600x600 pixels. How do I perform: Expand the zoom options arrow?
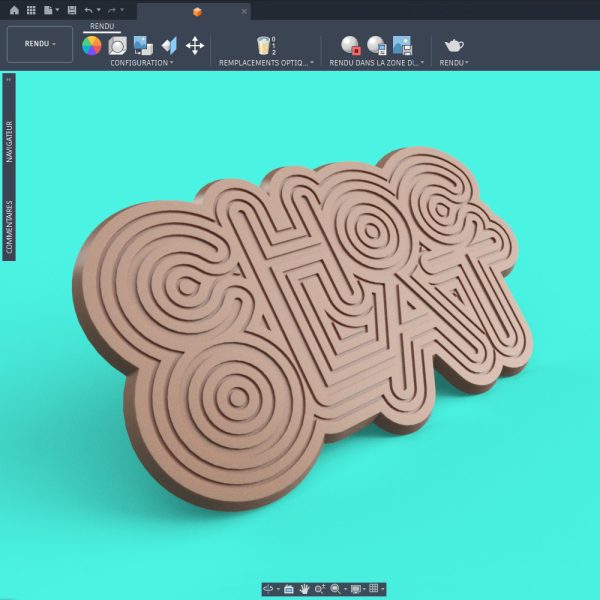(x=346, y=589)
